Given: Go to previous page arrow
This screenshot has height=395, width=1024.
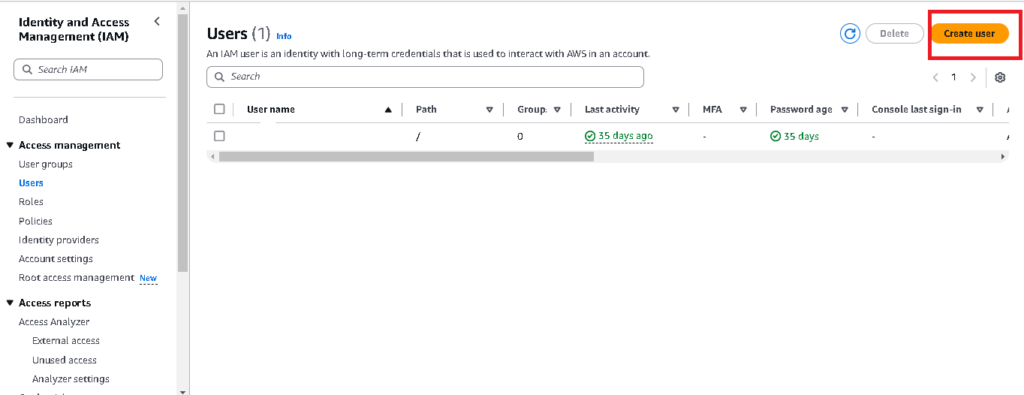Looking at the screenshot, I should [935, 78].
